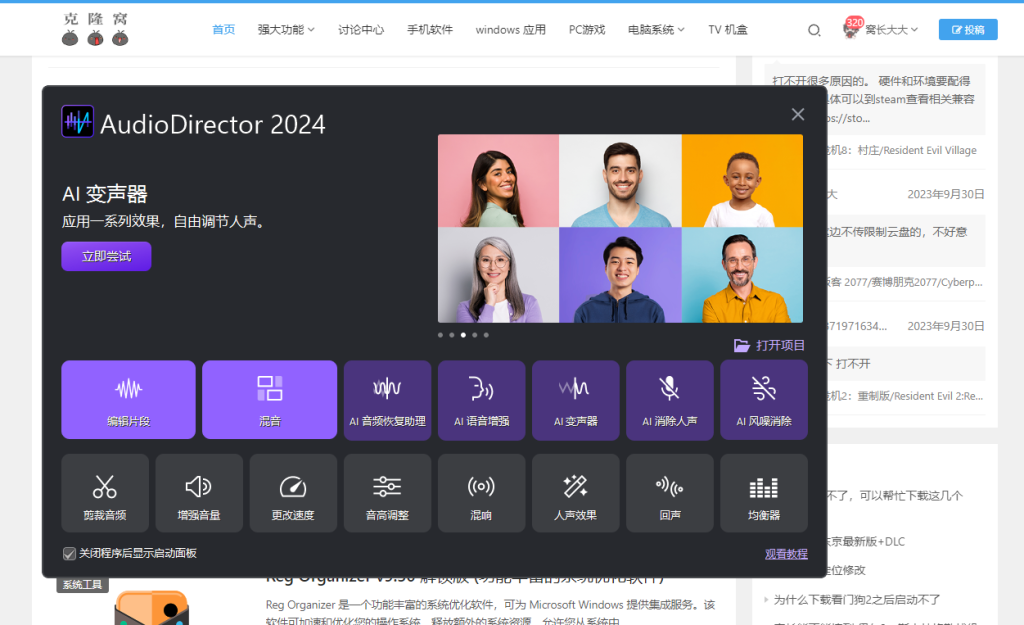Image resolution: width=1024 pixels, height=625 pixels.
Task: Select the fourth banner carousel dot
Action: [475, 335]
